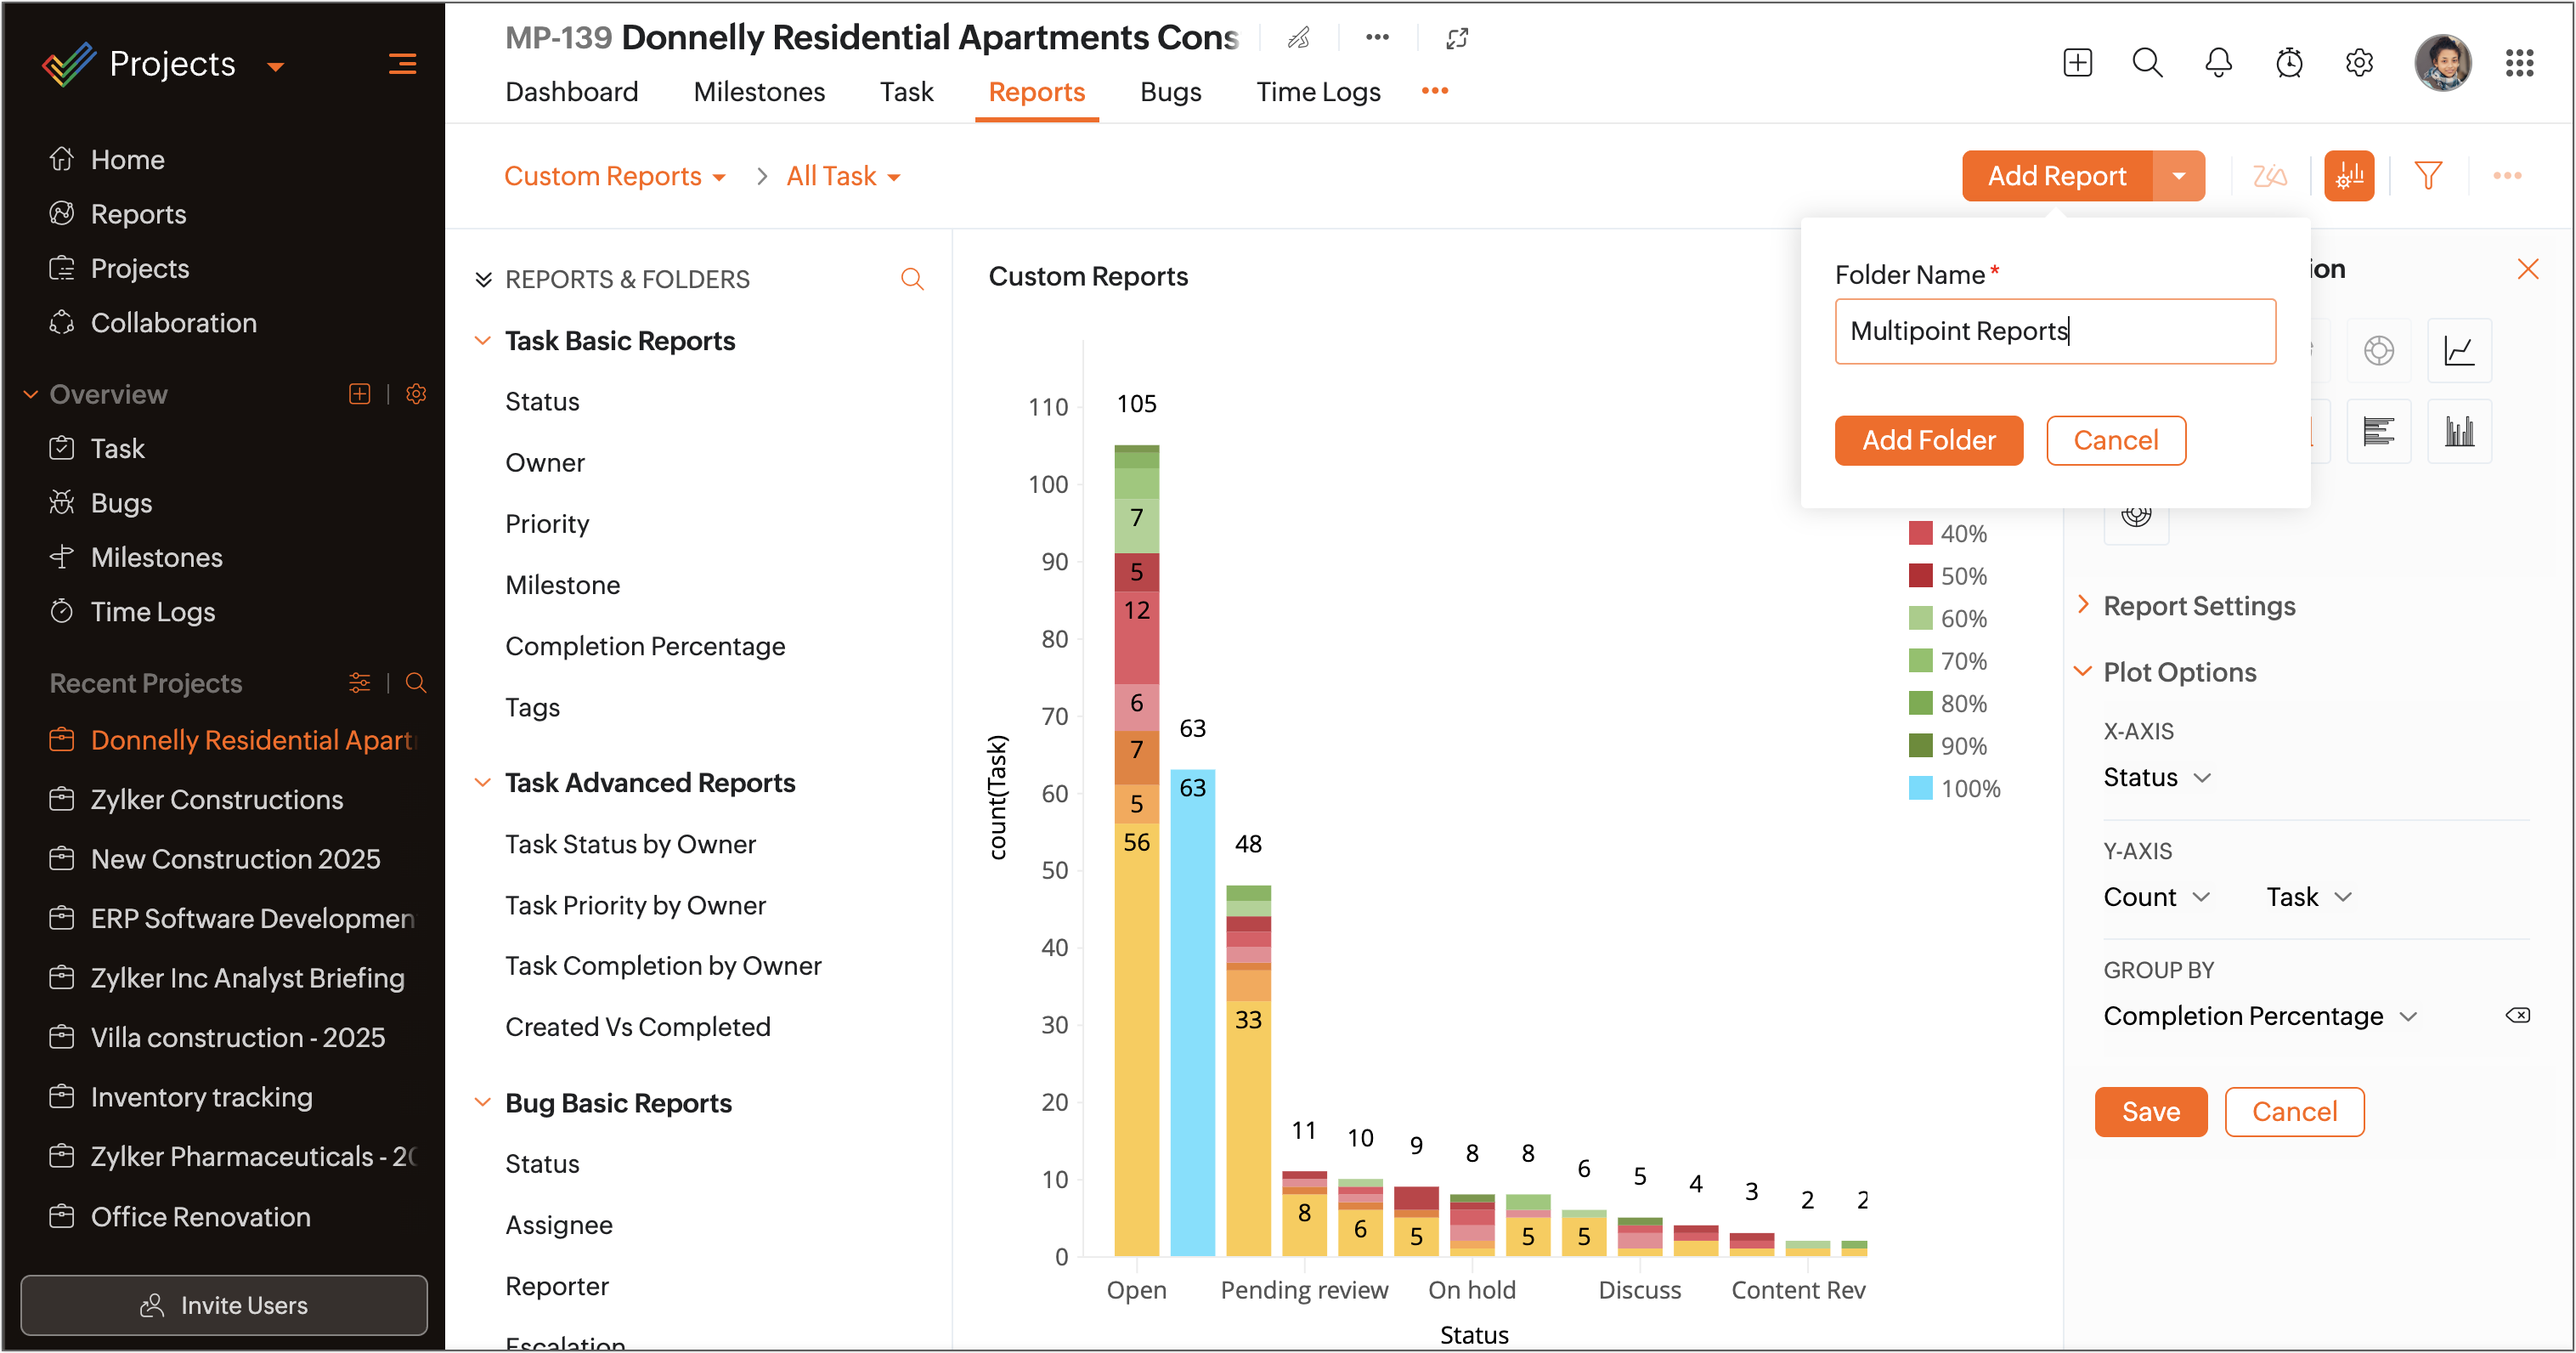
Task: Select the grouped bar chart icon
Action: pyautogui.click(x=2459, y=432)
